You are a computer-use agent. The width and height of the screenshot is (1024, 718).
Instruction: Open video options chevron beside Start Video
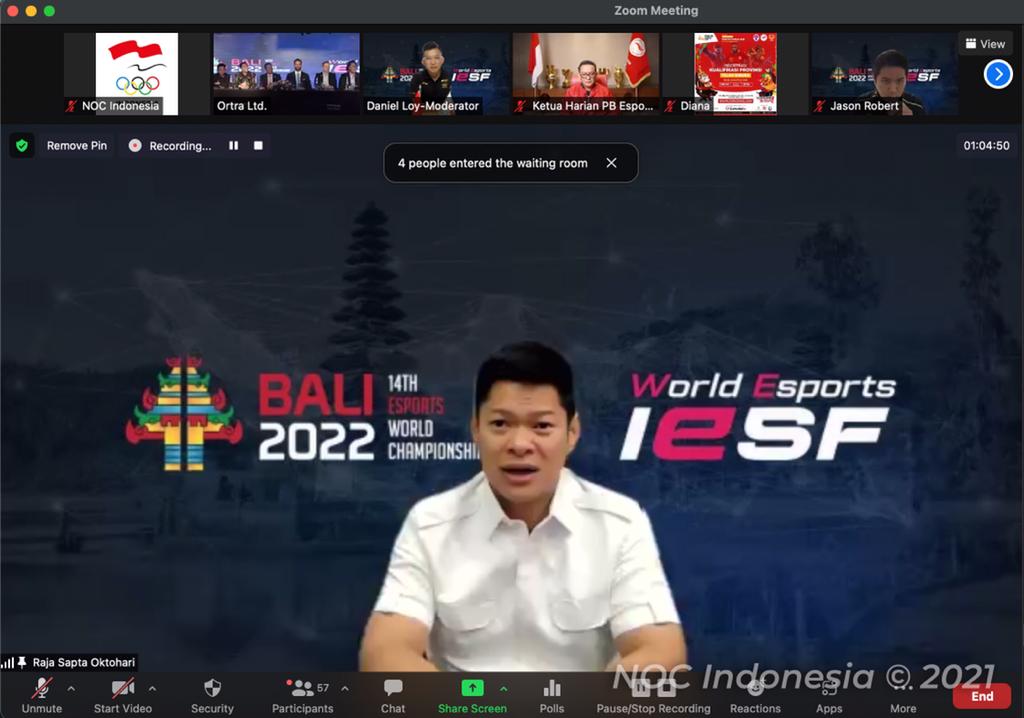[x=152, y=688]
